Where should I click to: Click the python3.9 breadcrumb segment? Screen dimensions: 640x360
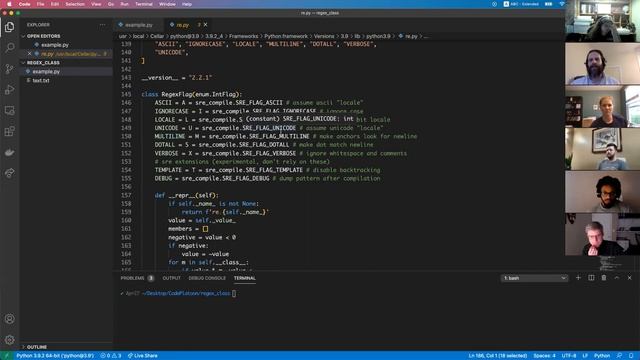click(x=378, y=36)
